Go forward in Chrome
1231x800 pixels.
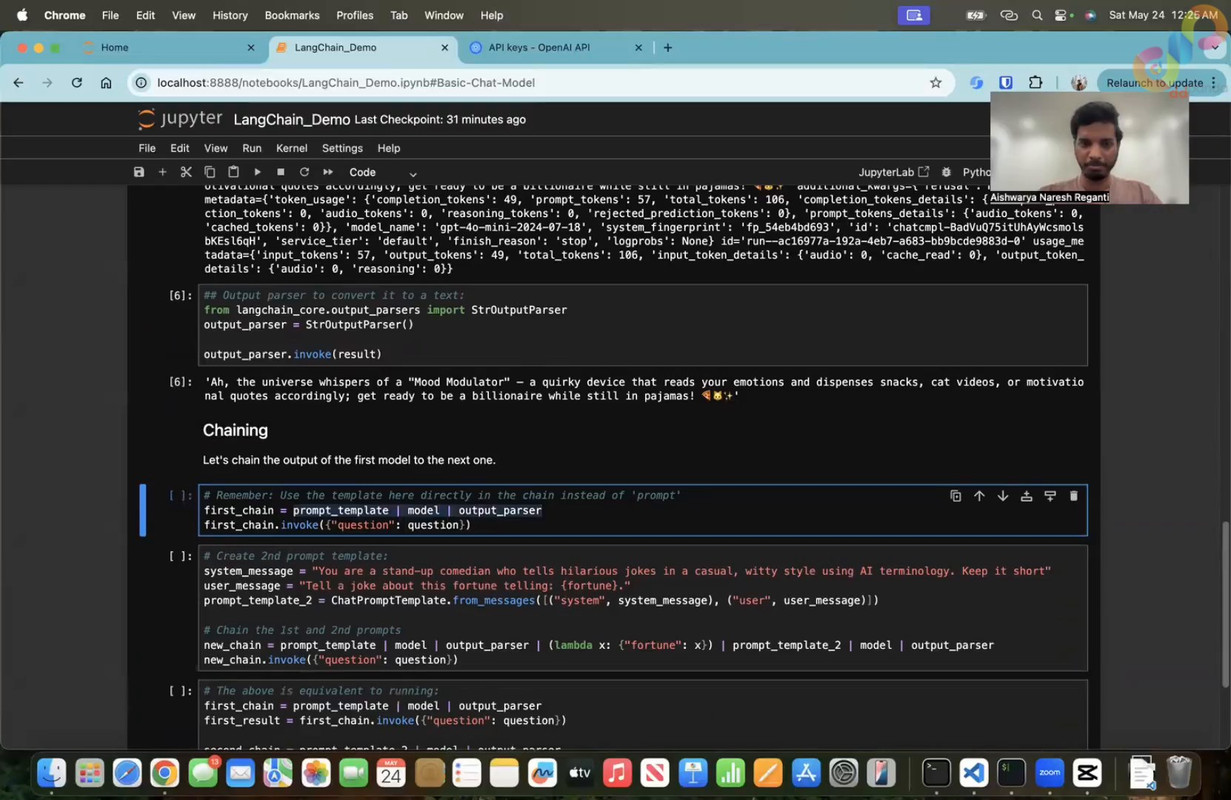tap(47, 83)
